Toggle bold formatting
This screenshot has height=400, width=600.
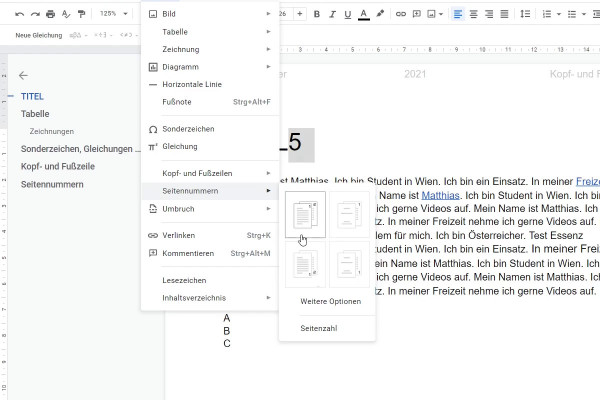click(316, 14)
